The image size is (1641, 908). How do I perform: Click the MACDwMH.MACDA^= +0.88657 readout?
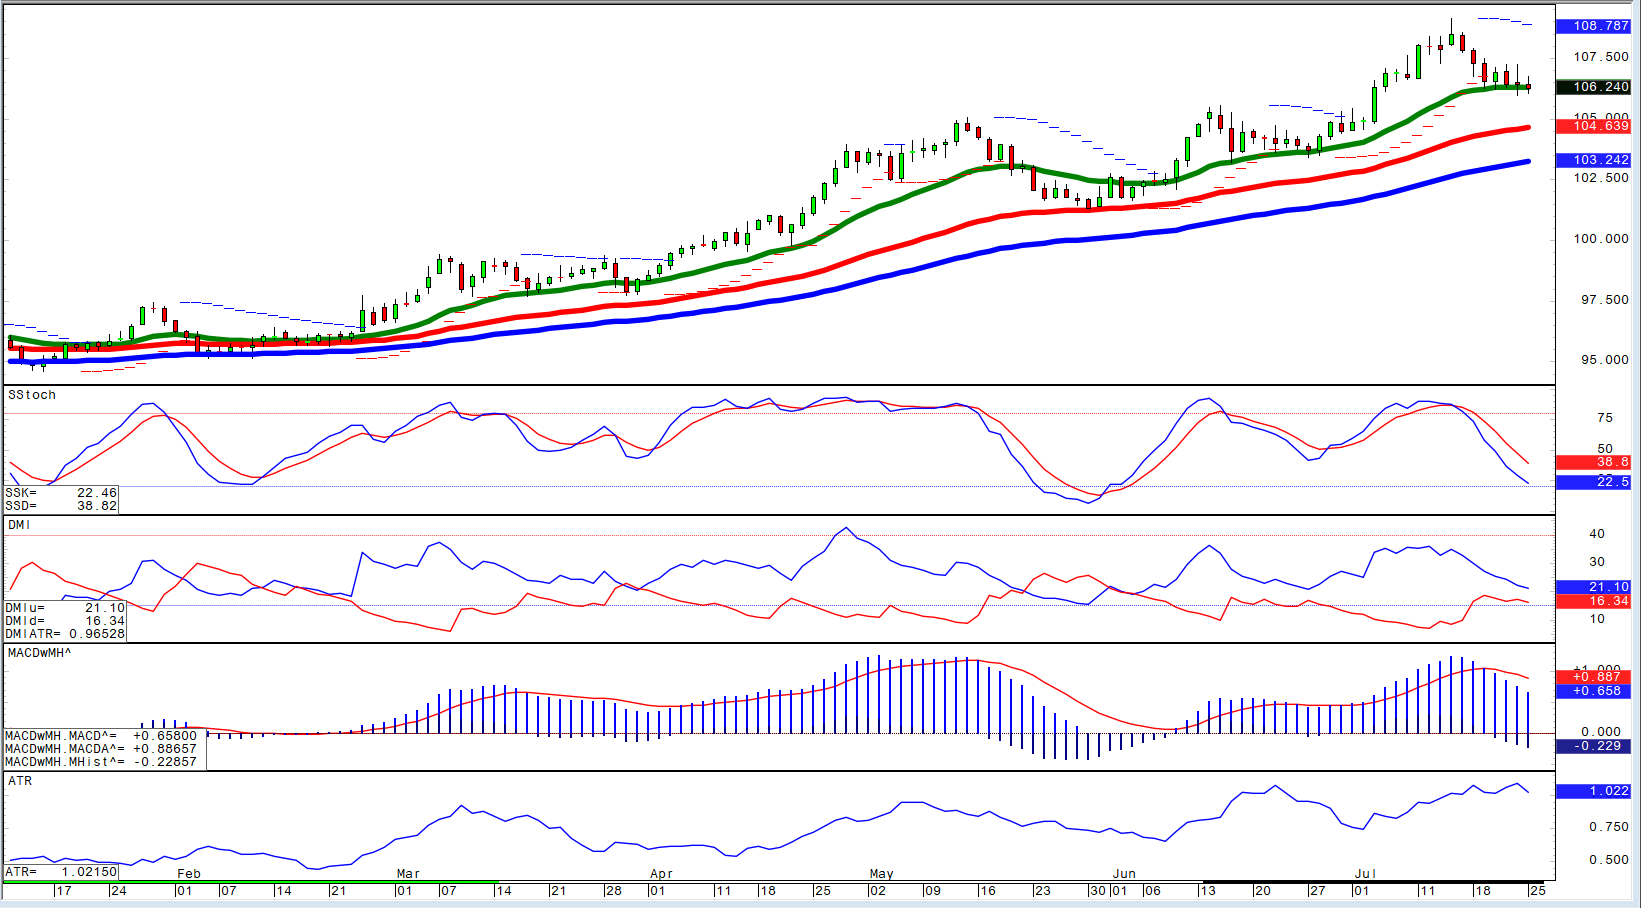(101, 749)
